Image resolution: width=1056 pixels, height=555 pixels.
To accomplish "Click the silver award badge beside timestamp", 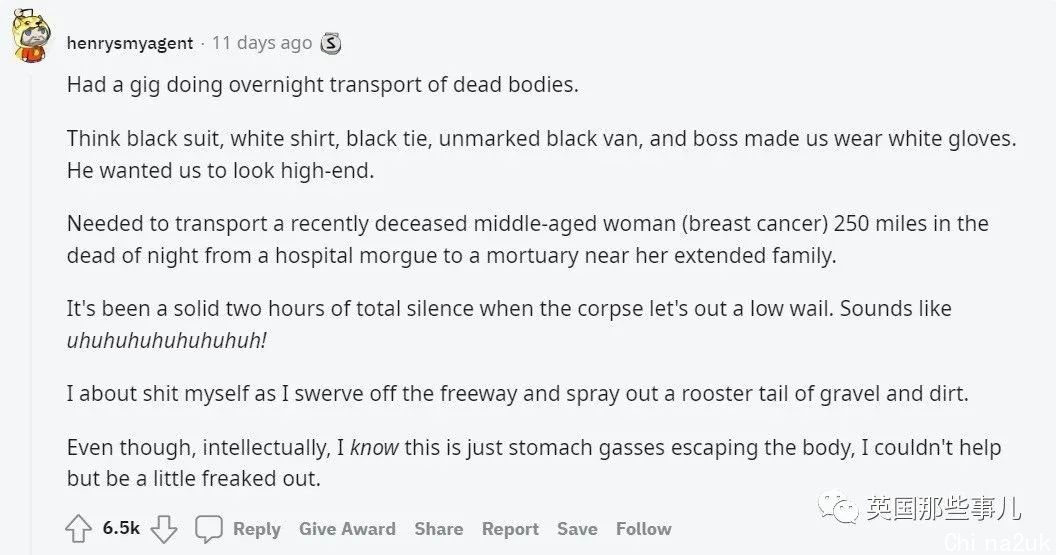I will pos(330,43).
